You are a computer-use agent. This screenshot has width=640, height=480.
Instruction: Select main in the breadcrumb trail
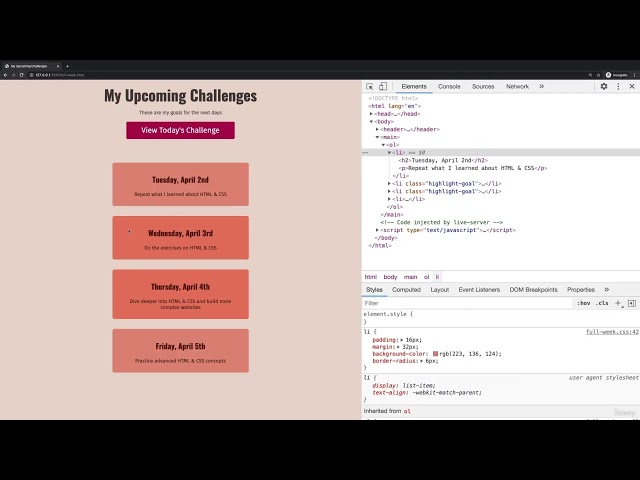411,277
